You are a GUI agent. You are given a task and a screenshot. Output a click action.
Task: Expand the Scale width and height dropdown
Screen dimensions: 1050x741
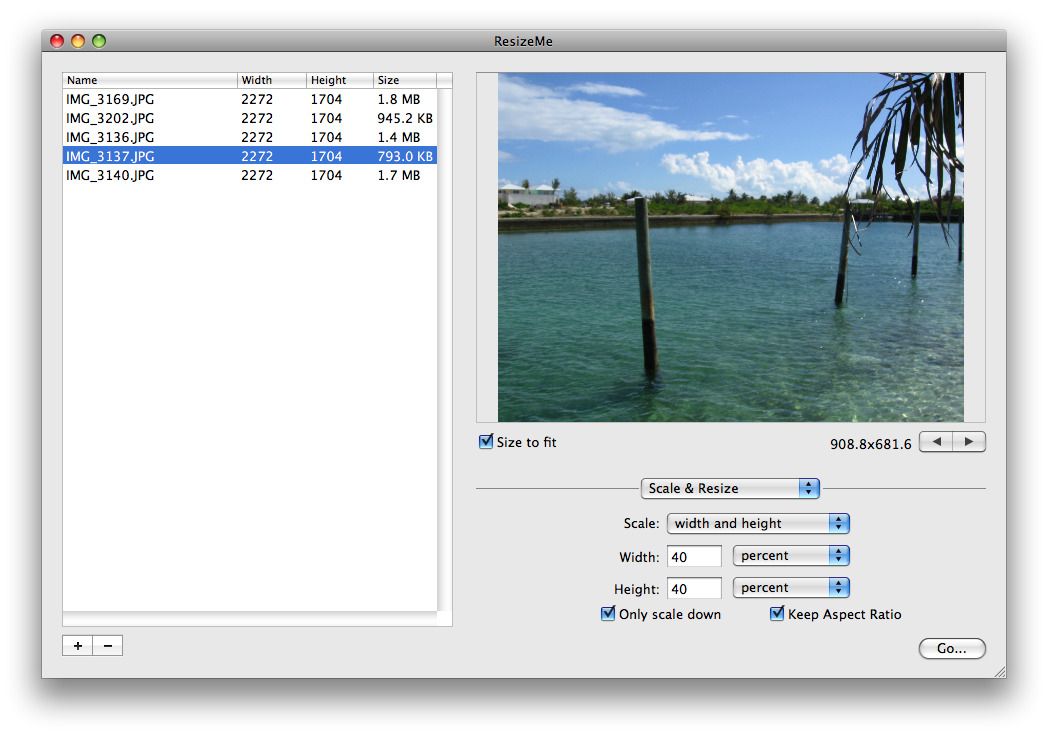point(758,523)
